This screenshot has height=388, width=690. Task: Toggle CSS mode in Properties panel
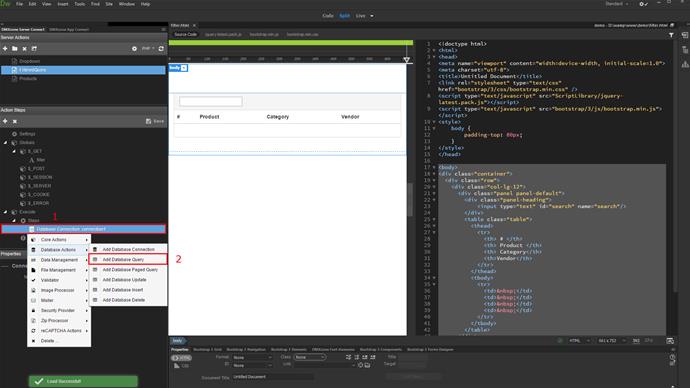point(181,366)
